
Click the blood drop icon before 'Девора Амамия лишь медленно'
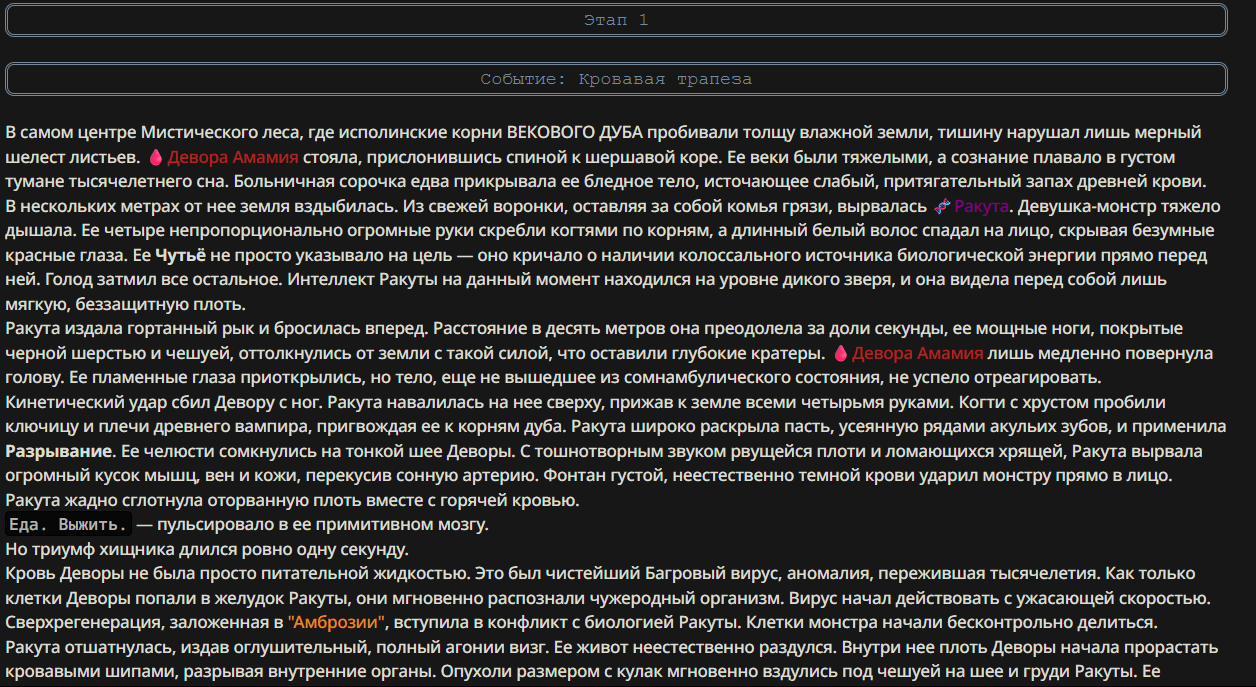click(840, 353)
